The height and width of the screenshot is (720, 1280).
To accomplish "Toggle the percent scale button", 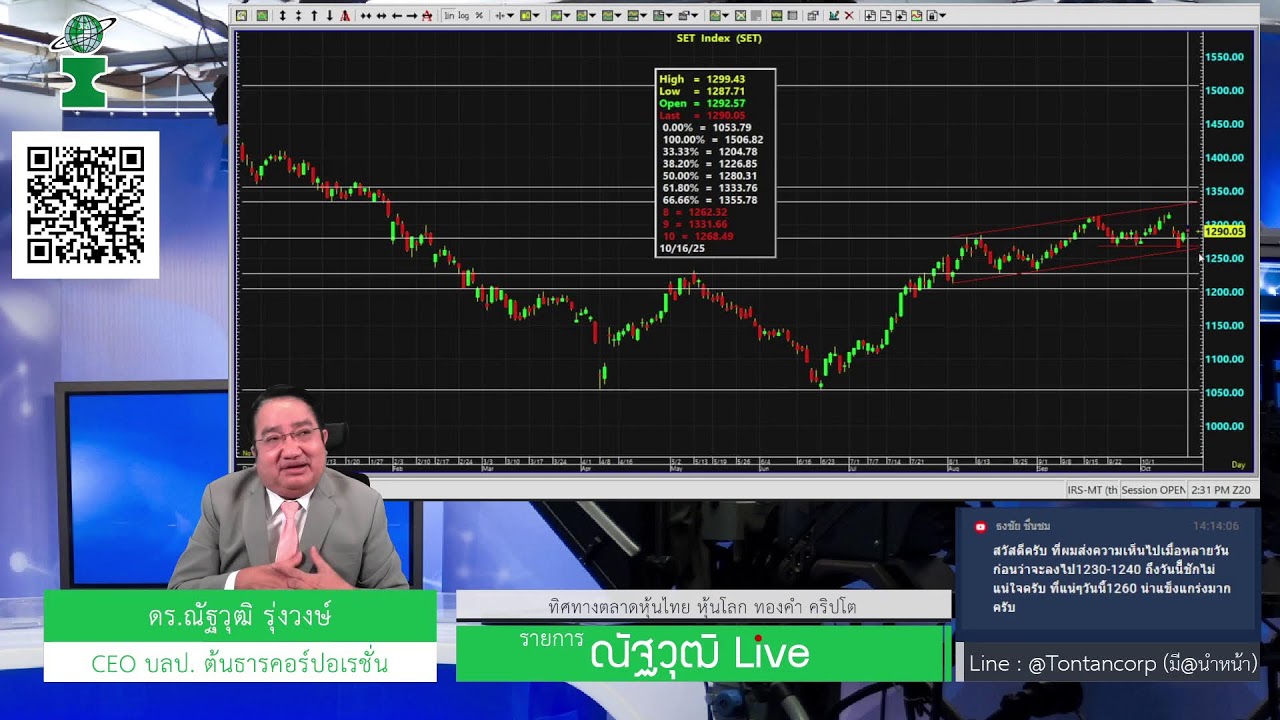I will coord(479,16).
